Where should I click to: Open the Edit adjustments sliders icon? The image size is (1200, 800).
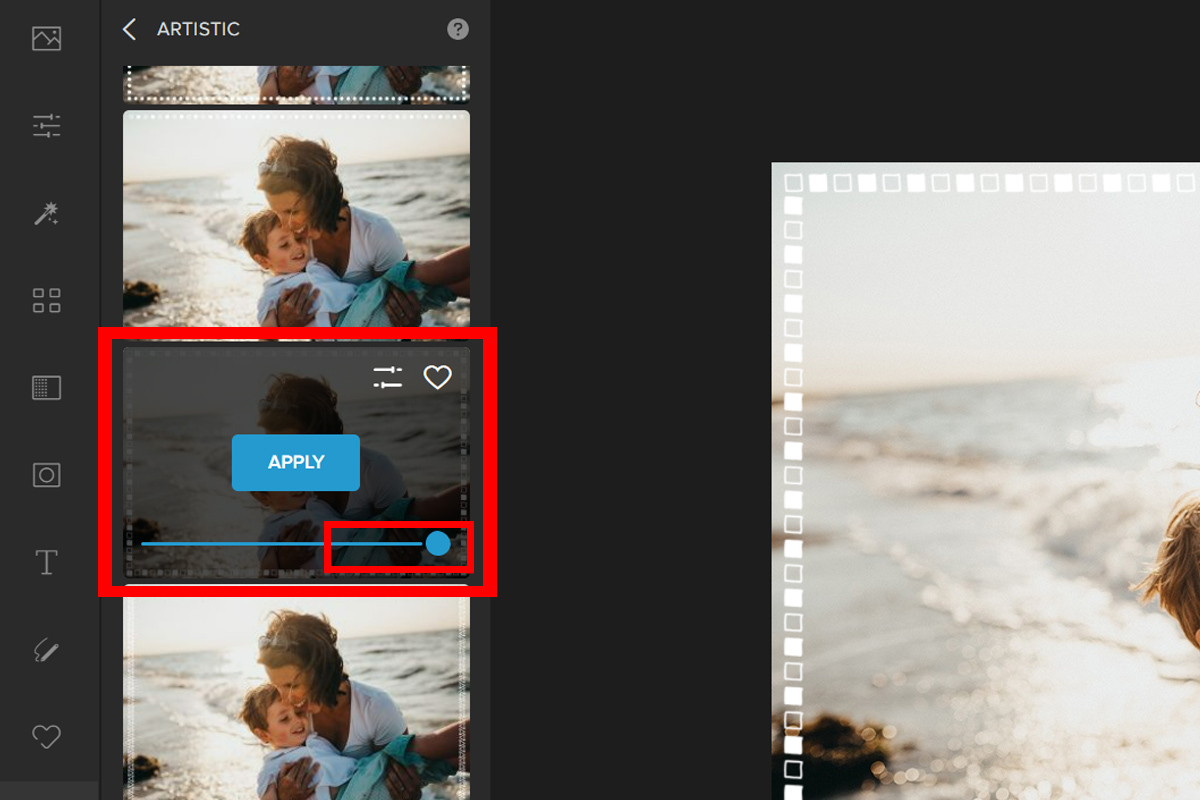pos(47,126)
